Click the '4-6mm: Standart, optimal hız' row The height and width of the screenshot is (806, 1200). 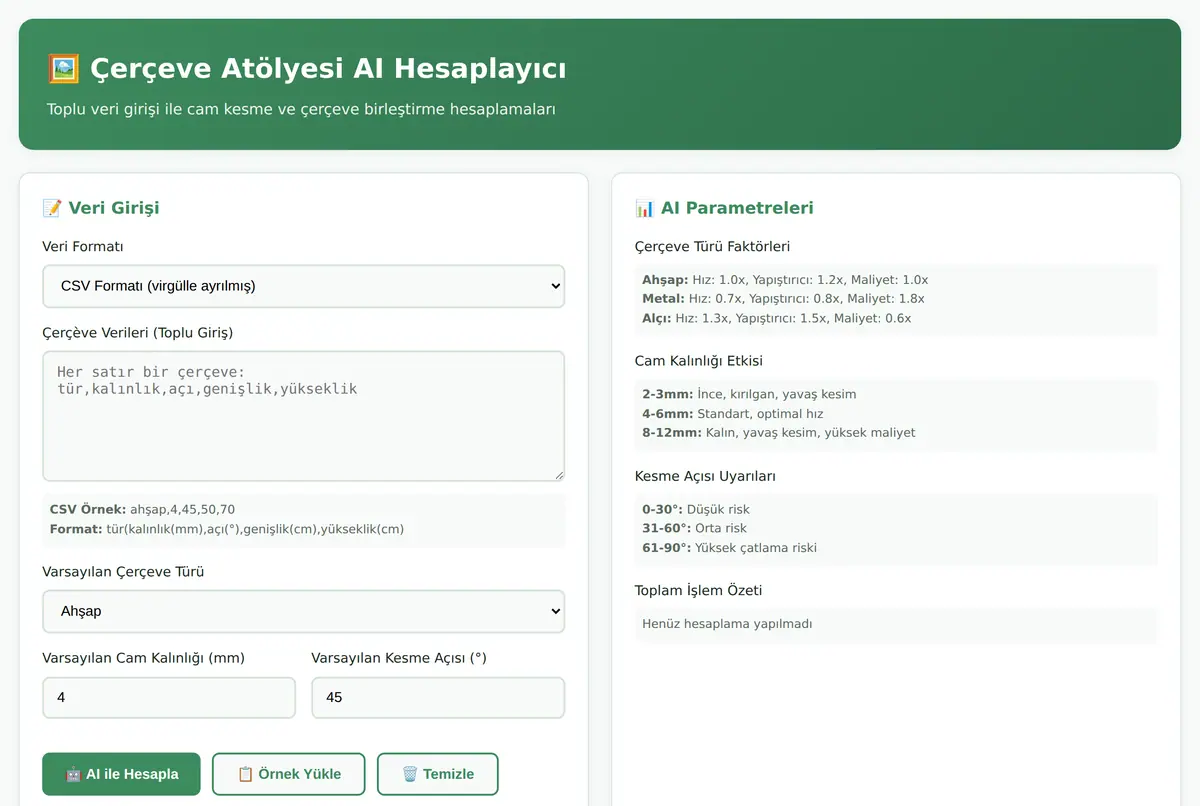coord(733,414)
